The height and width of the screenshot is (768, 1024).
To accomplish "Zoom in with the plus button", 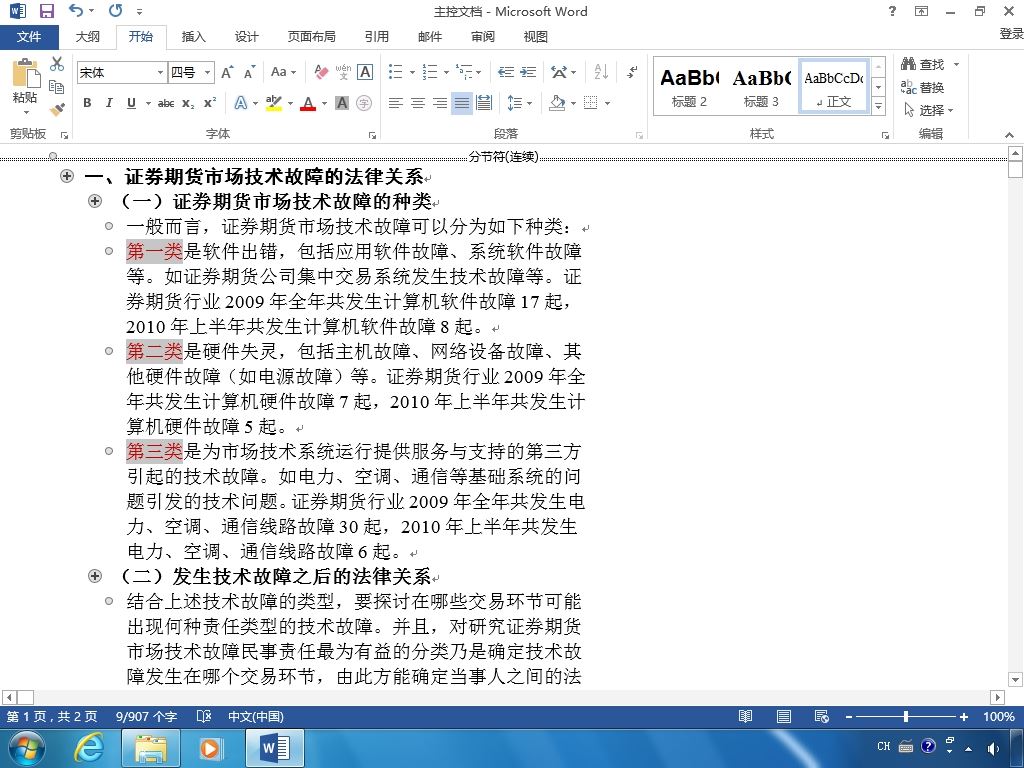I will click(x=964, y=716).
